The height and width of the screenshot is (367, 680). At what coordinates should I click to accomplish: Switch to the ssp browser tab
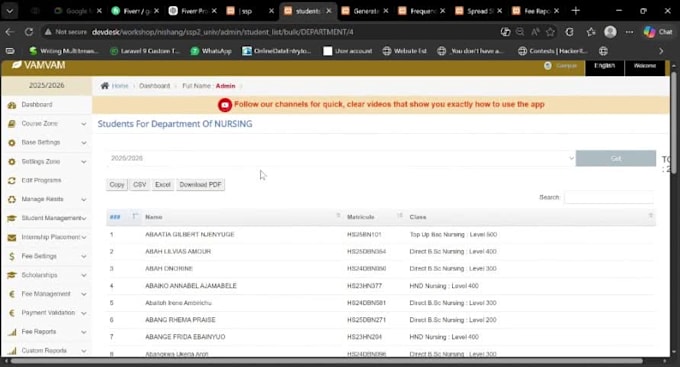coord(250,11)
